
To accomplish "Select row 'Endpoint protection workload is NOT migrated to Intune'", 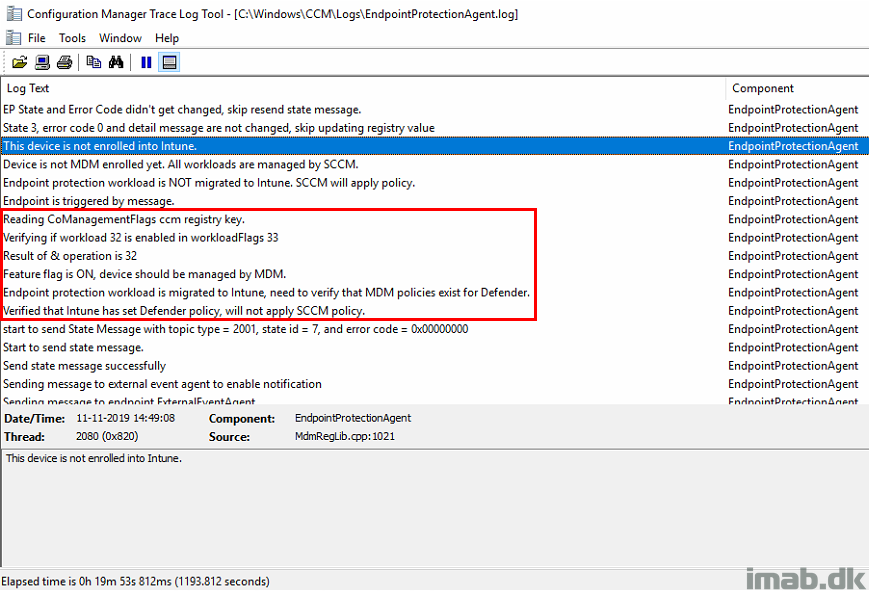I will (x=434, y=183).
